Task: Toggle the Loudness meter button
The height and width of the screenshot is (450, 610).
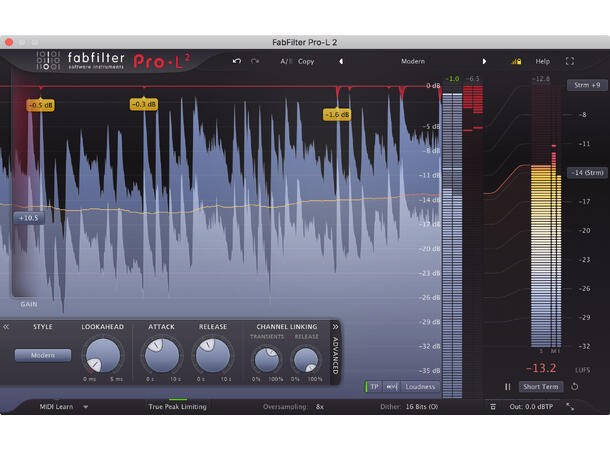Action: (420, 387)
